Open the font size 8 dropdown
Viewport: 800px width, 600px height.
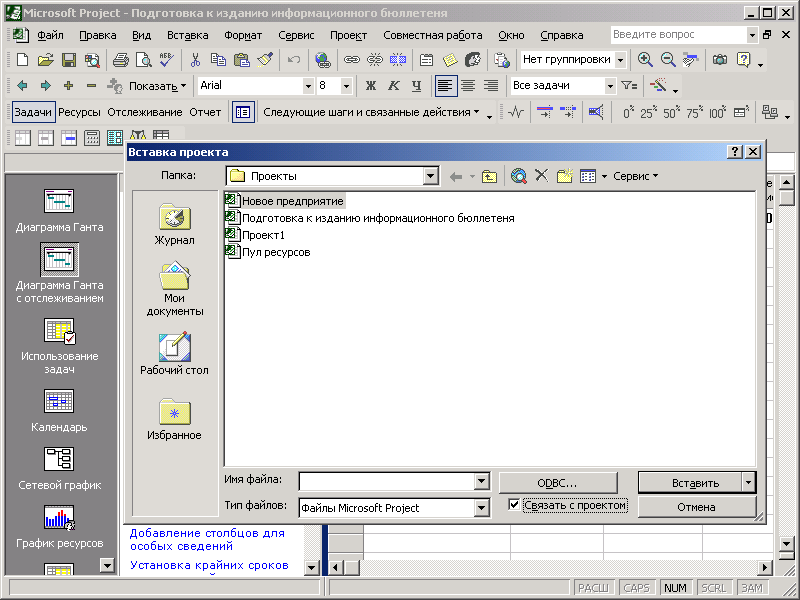[x=346, y=86]
